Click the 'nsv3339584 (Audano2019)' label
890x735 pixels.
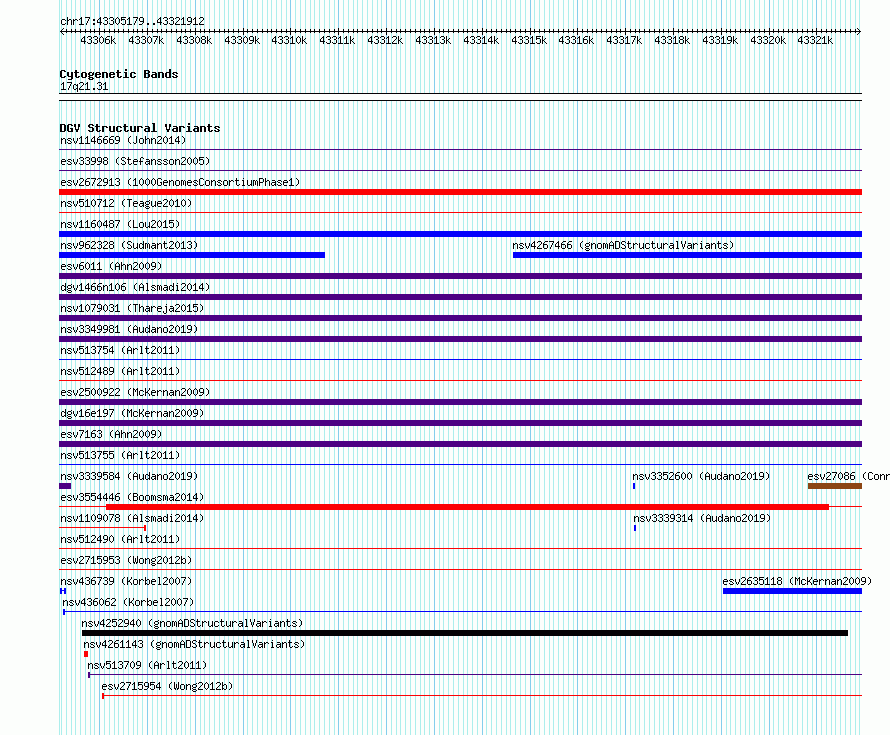(x=129, y=476)
